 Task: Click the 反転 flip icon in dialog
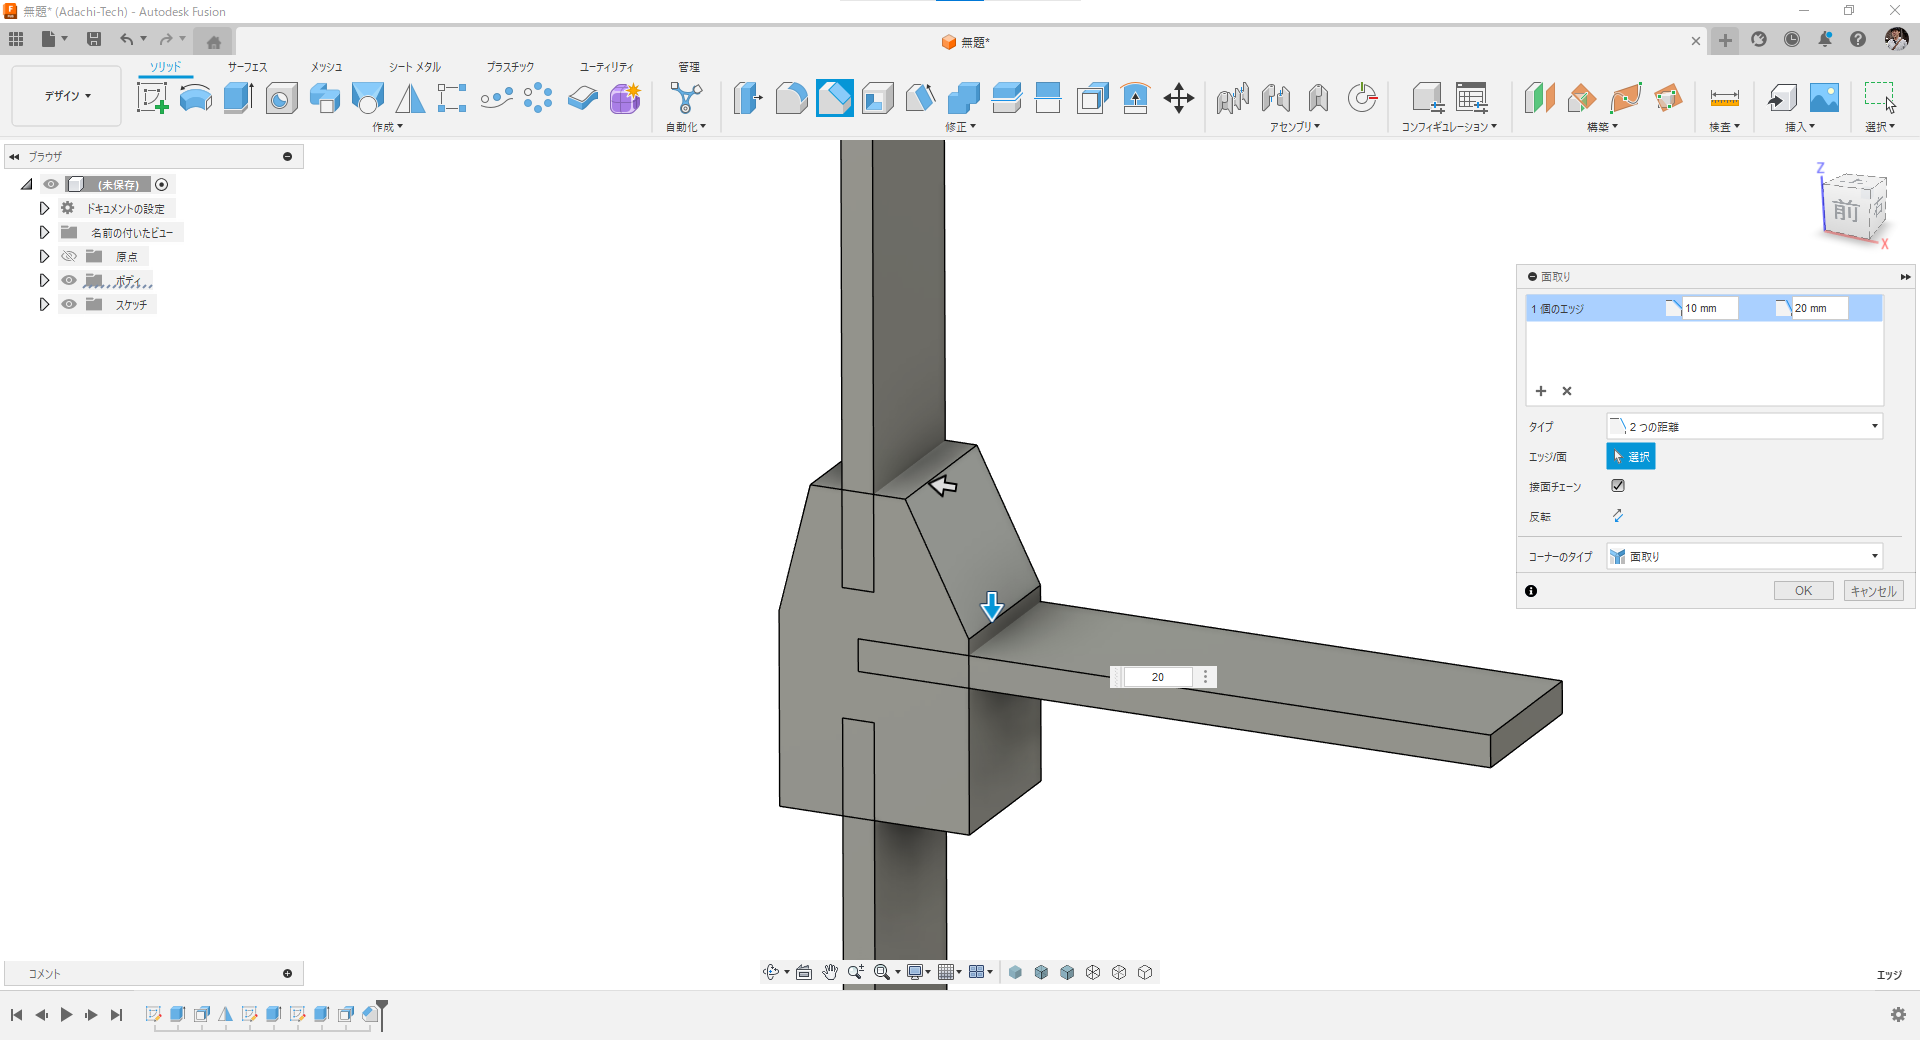(1617, 516)
